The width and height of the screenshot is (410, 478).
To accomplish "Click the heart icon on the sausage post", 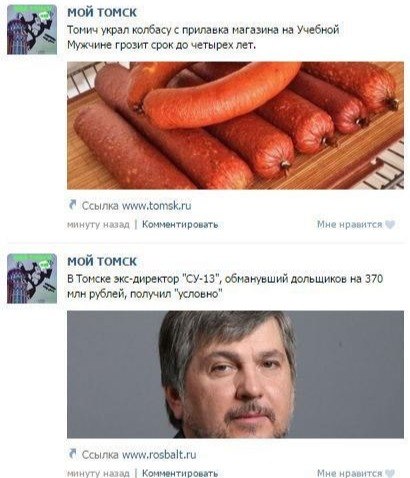I will point(390,225).
